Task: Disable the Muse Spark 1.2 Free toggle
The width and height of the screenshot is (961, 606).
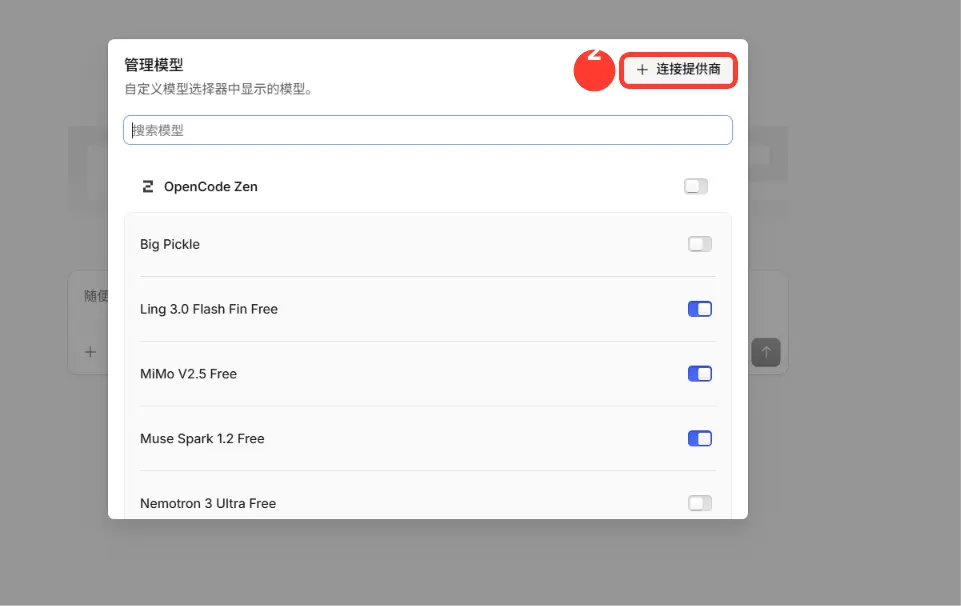Action: [699, 439]
